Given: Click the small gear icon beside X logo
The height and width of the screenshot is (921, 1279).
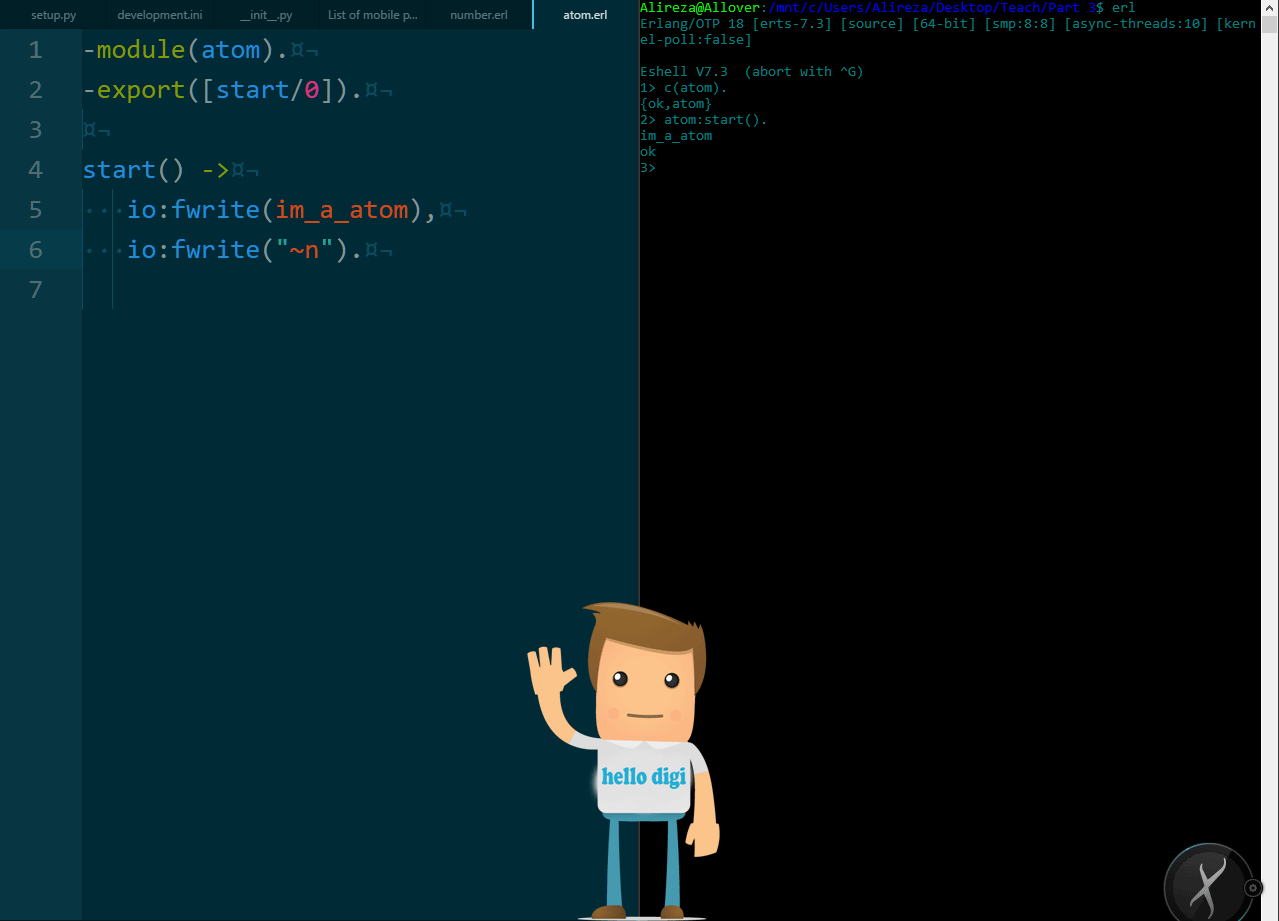Looking at the screenshot, I should (x=1254, y=888).
